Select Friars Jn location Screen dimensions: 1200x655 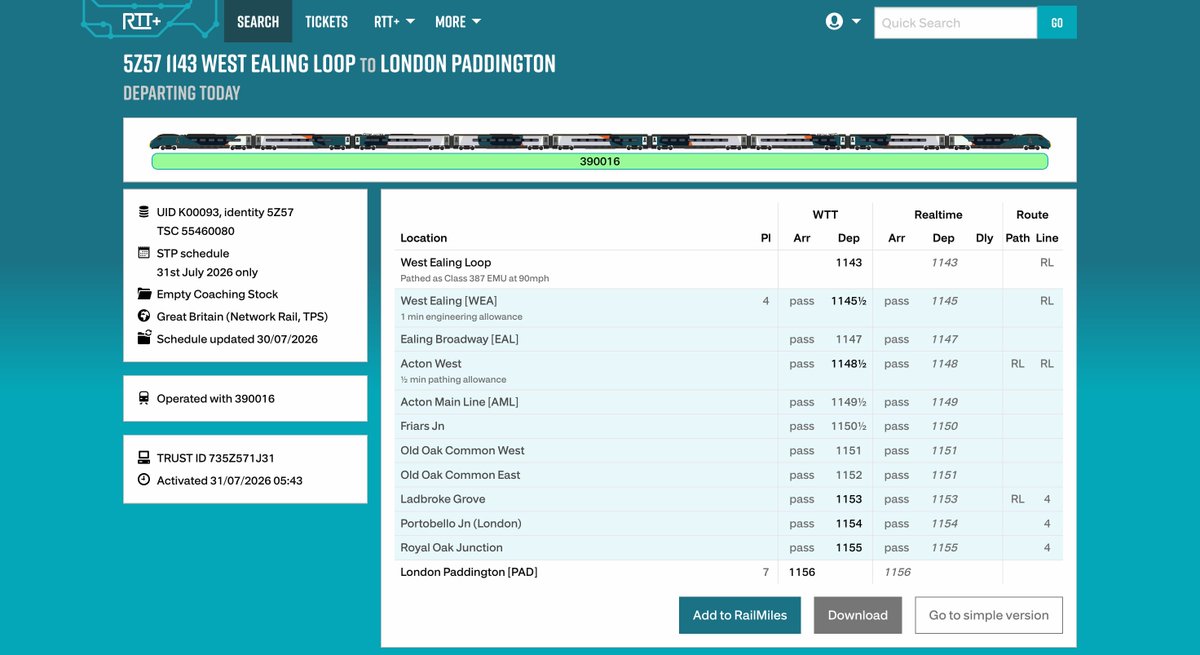pyautogui.click(x=422, y=426)
